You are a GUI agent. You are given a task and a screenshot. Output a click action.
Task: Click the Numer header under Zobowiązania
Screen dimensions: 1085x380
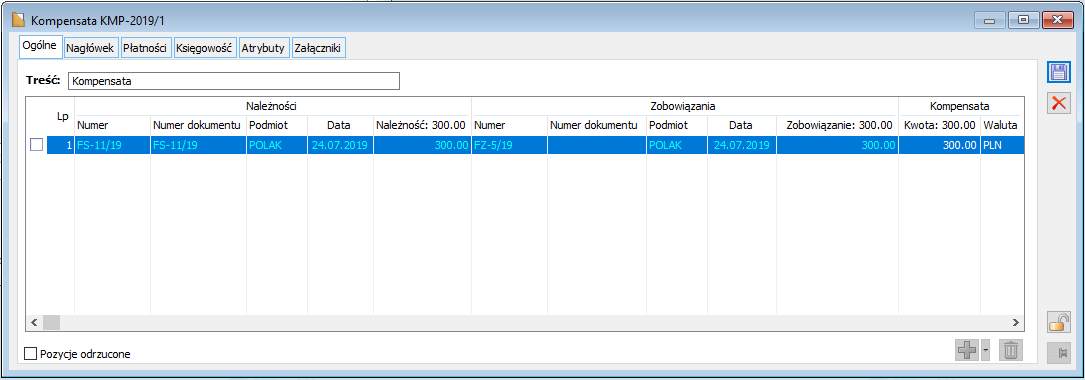click(x=509, y=125)
